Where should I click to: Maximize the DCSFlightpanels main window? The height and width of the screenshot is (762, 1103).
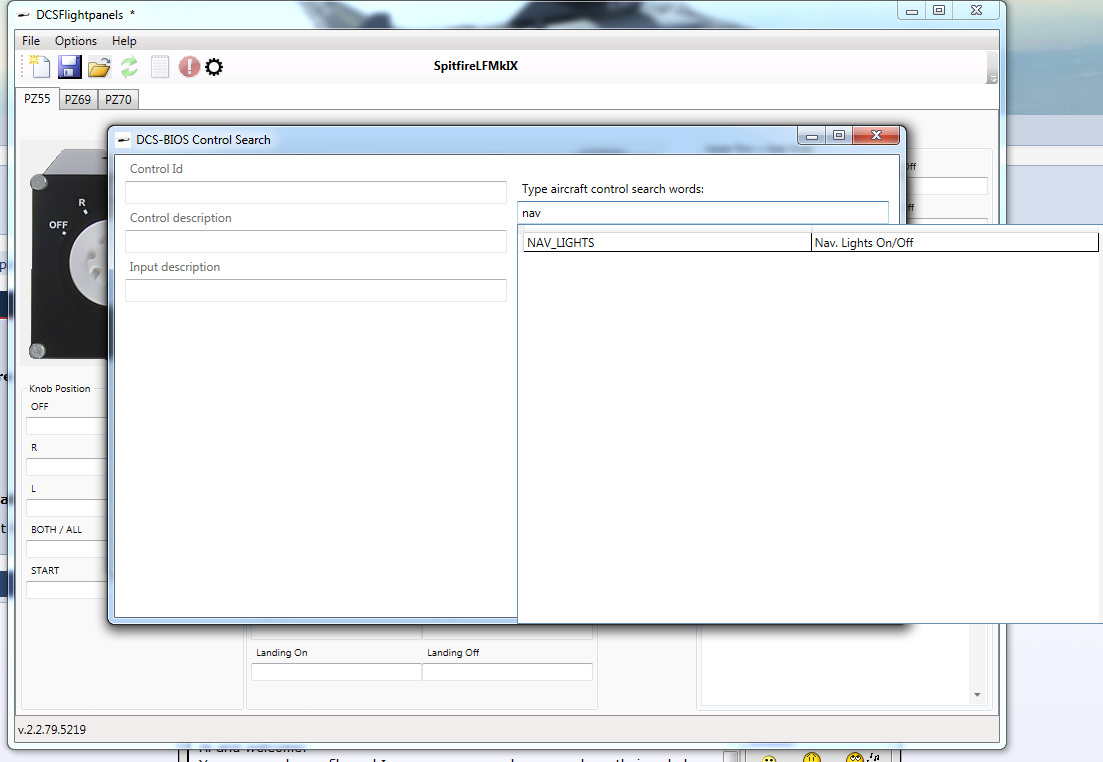coord(939,11)
